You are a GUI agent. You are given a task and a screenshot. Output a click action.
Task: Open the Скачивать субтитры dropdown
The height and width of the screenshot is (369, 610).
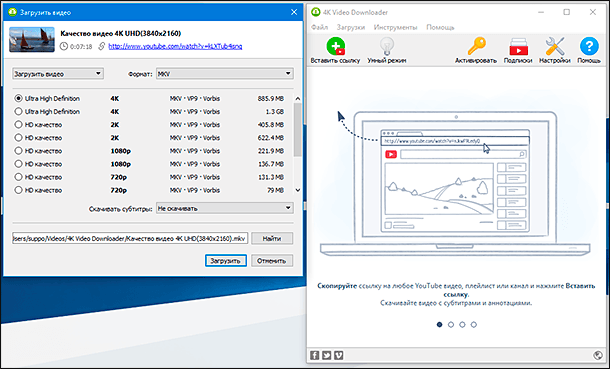click(x=225, y=208)
